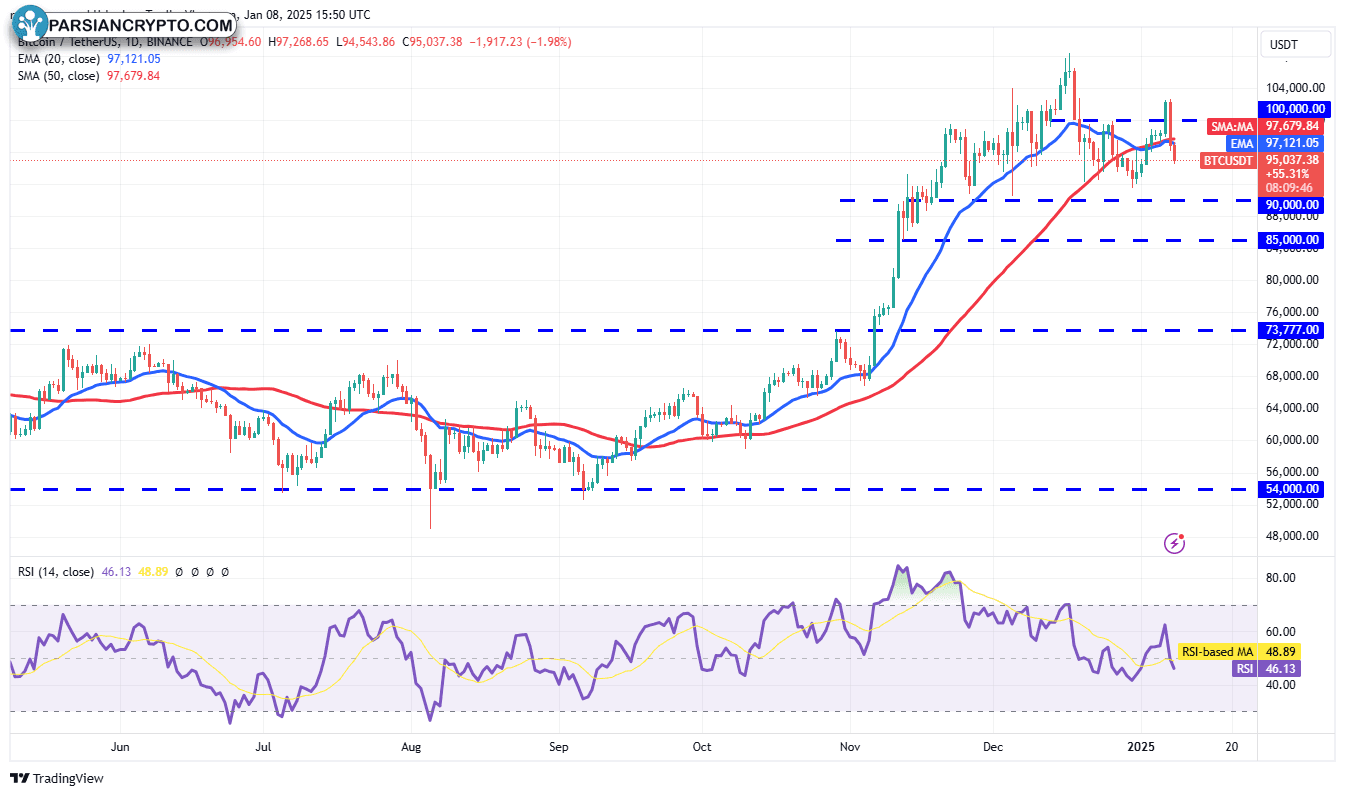Click the RSI 46.13 value label
This screenshot has height=796, width=1345.
[1265, 669]
